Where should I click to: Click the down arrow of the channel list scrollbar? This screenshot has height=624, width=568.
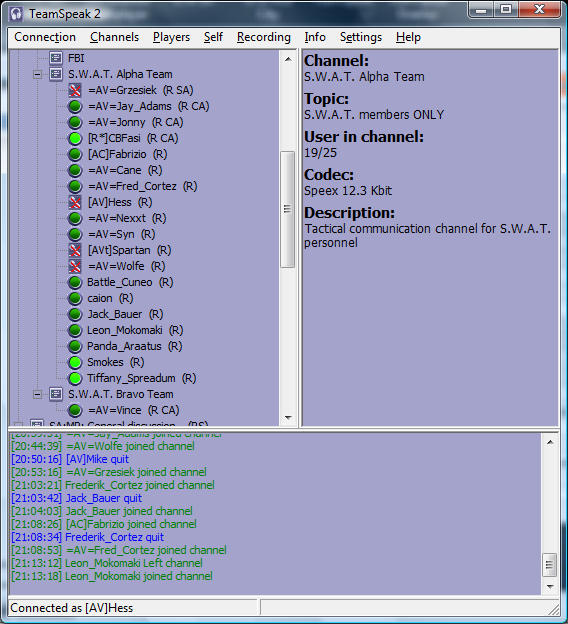point(288,418)
